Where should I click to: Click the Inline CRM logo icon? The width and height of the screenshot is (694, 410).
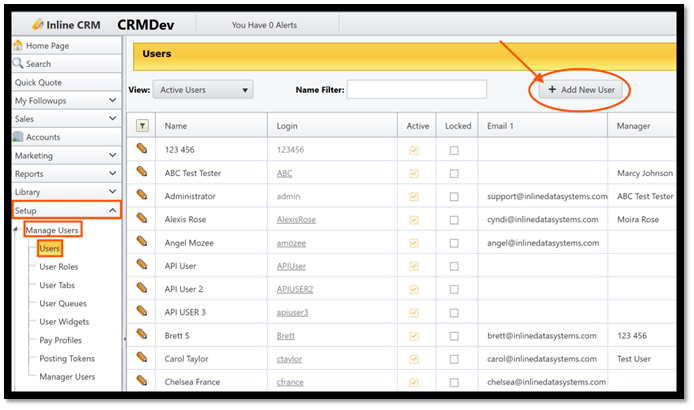tap(38, 24)
